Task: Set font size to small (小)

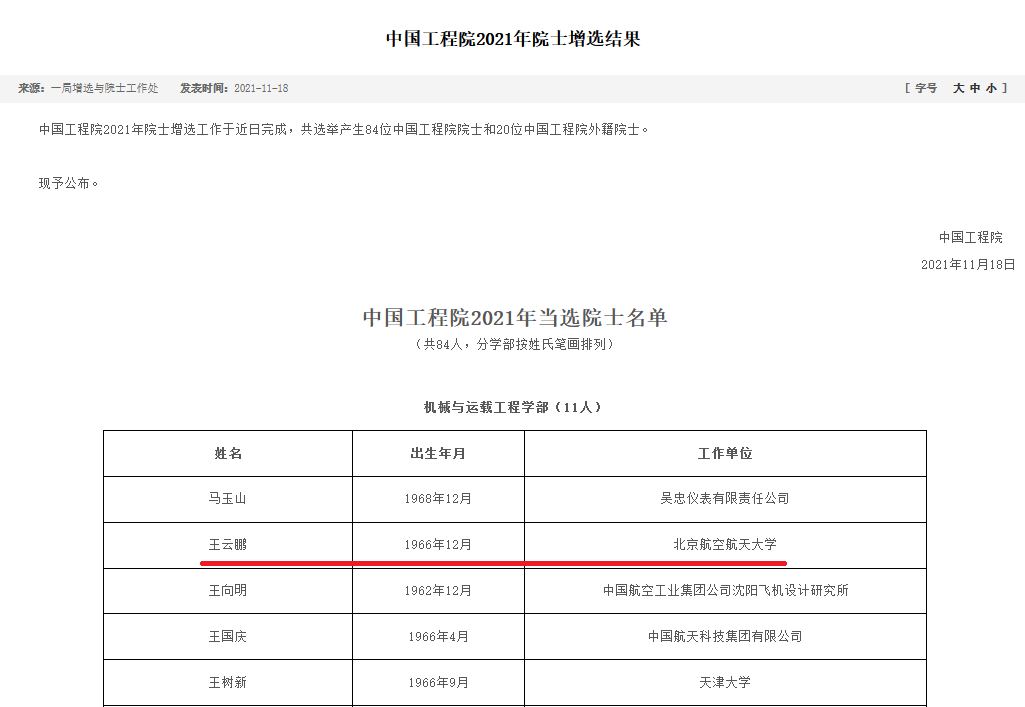Action: [991, 88]
